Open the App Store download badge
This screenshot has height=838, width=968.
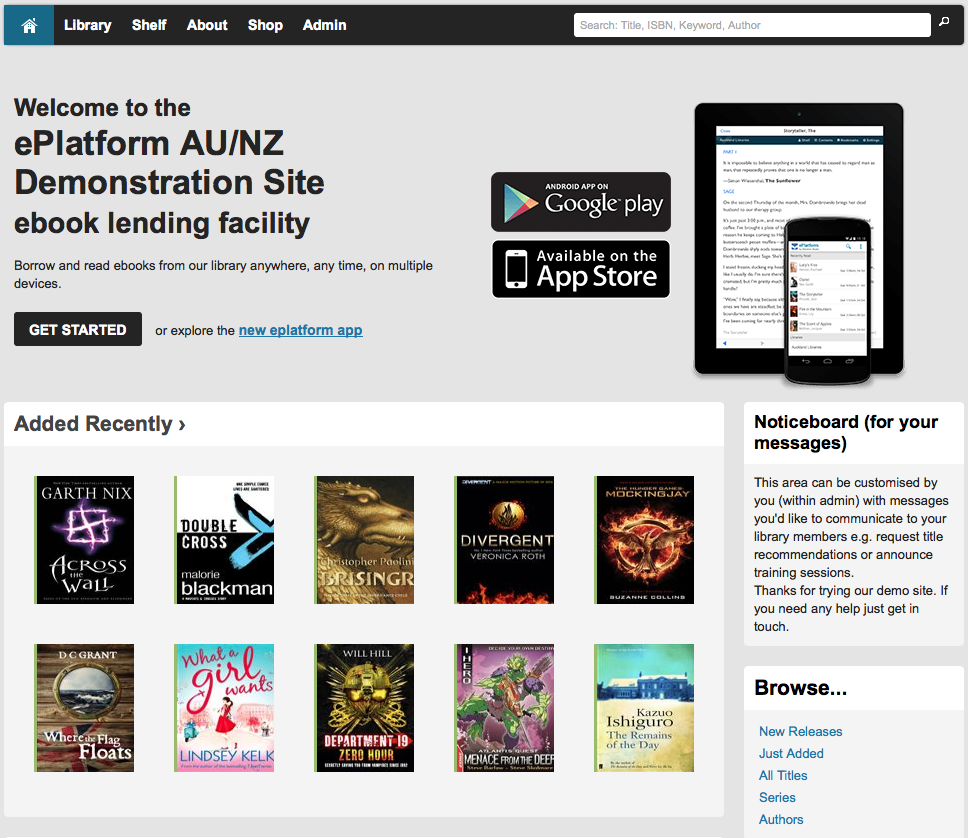tap(581, 269)
